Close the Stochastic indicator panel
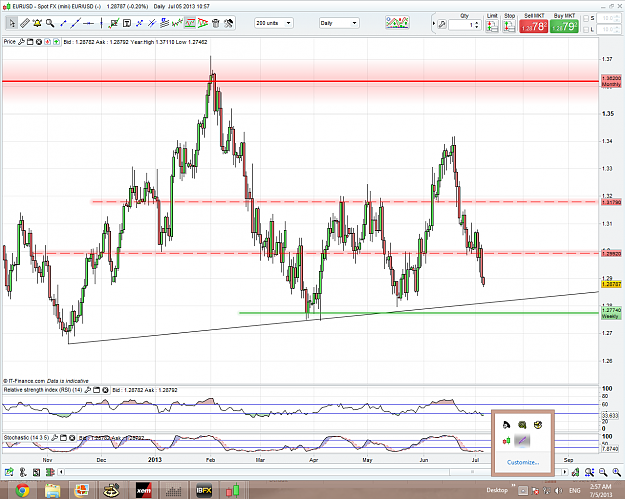 coord(72,438)
